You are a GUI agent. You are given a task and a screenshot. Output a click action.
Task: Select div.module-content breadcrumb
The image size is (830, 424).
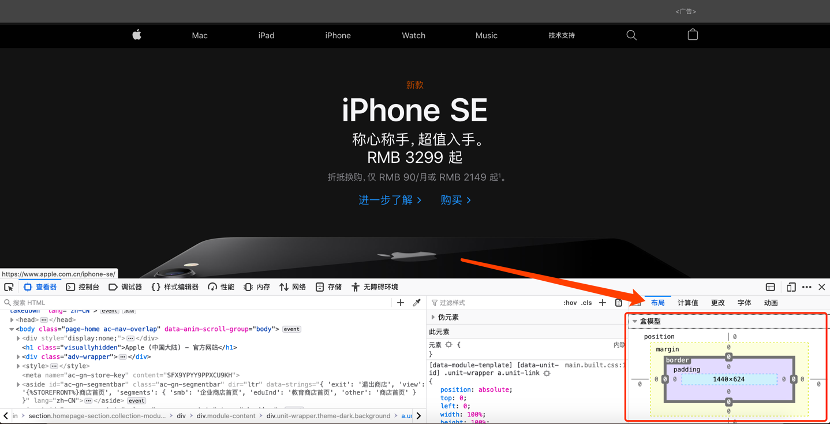coord(228,416)
